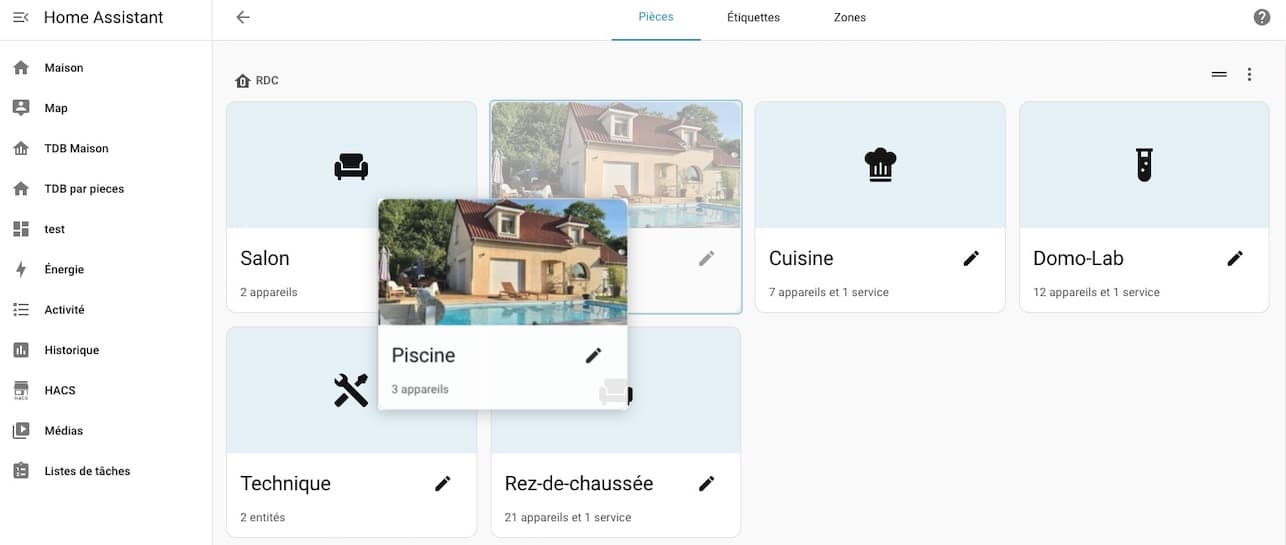
Task: Open the help question mark icon
Action: click(1262, 17)
